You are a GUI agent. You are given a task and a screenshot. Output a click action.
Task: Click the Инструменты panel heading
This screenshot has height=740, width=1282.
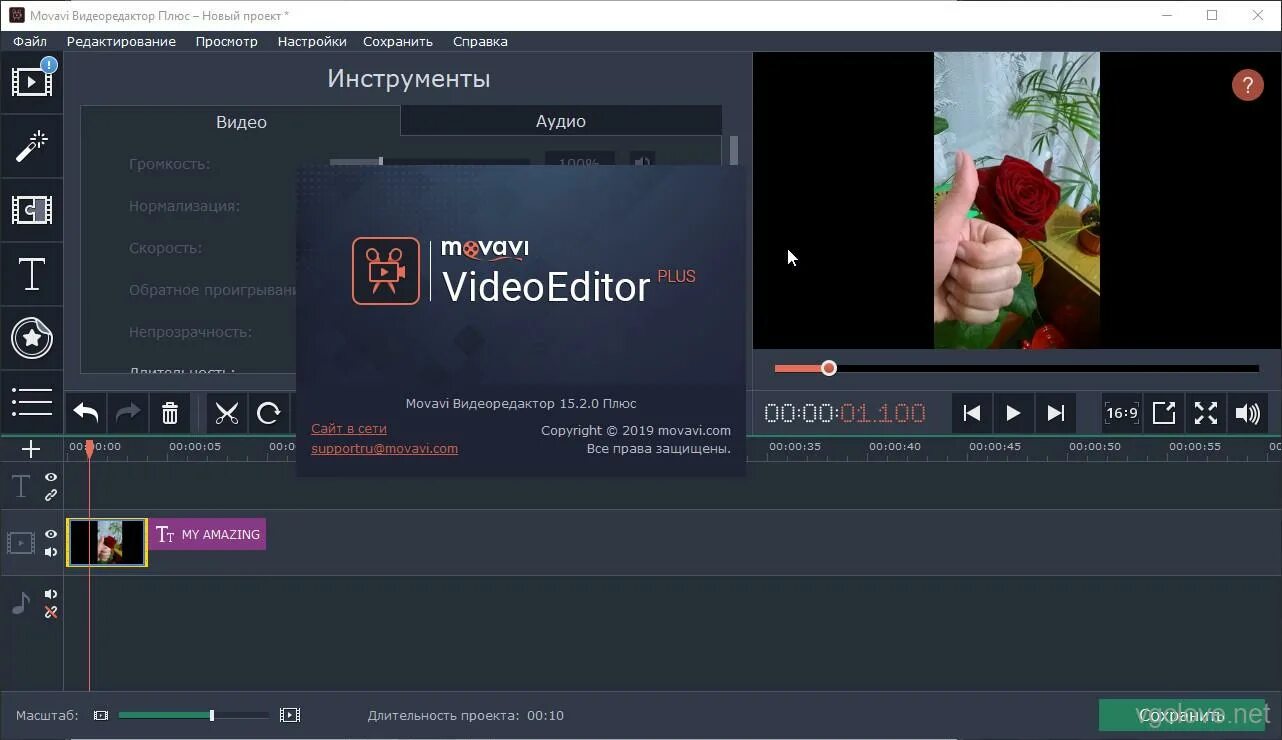coord(409,79)
